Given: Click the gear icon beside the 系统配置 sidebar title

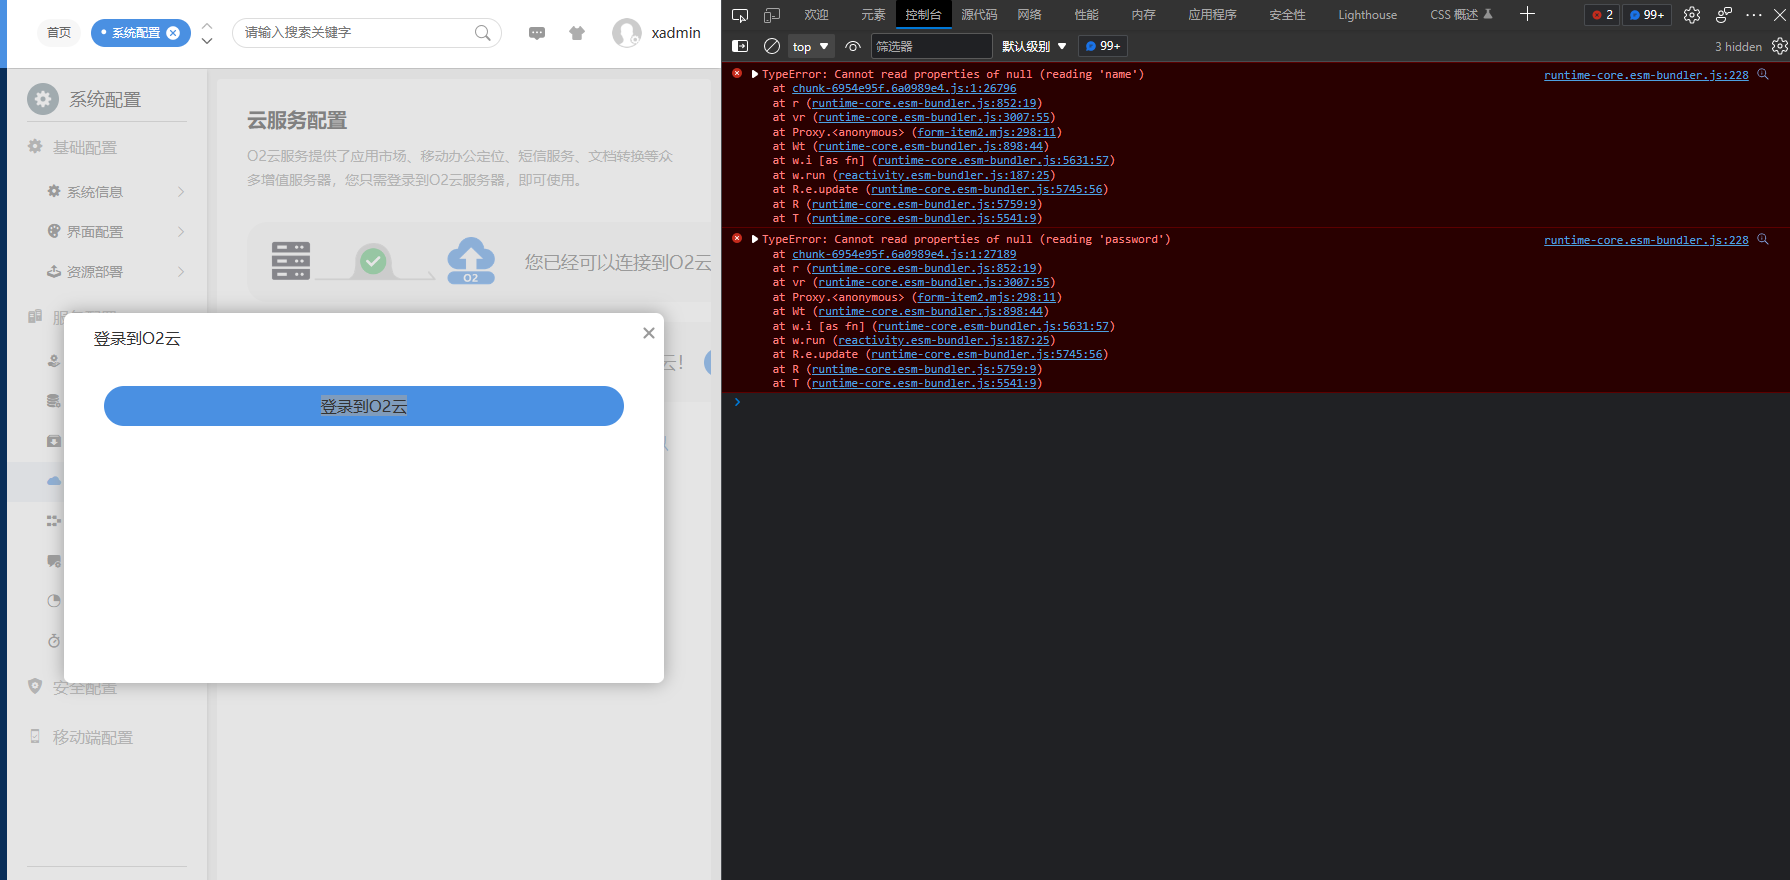Looking at the screenshot, I should click(x=42, y=99).
